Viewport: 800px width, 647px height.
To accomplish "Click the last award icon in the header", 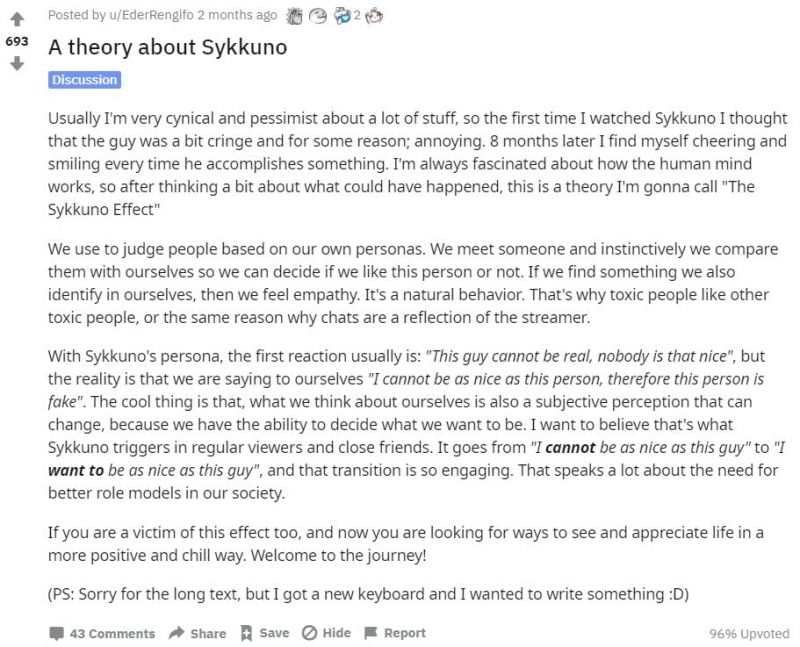I will (374, 15).
